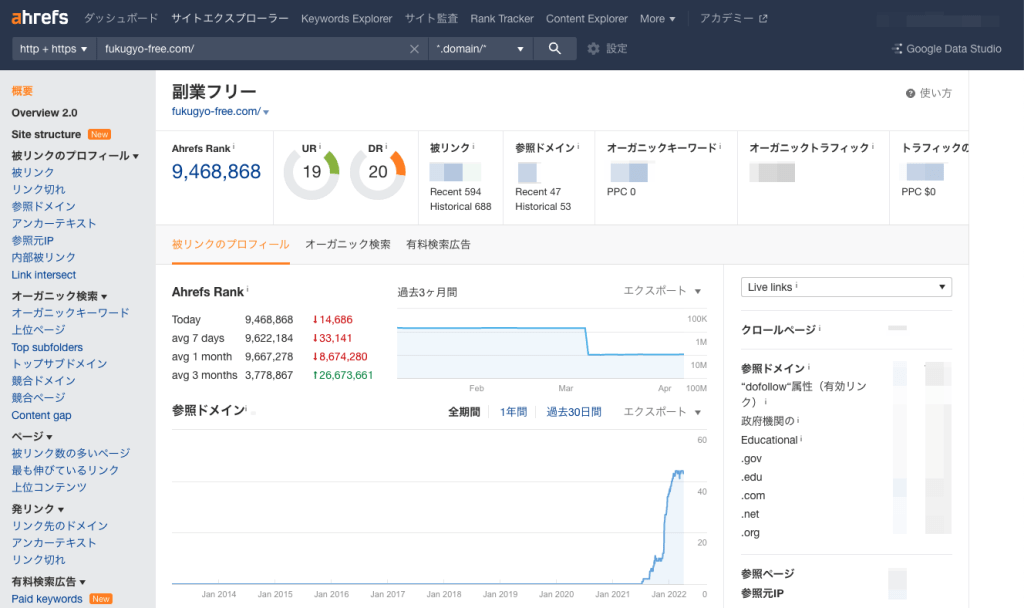Click the DR 20 gauge
This screenshot has height=608, width=1024.
coord(377,172)
